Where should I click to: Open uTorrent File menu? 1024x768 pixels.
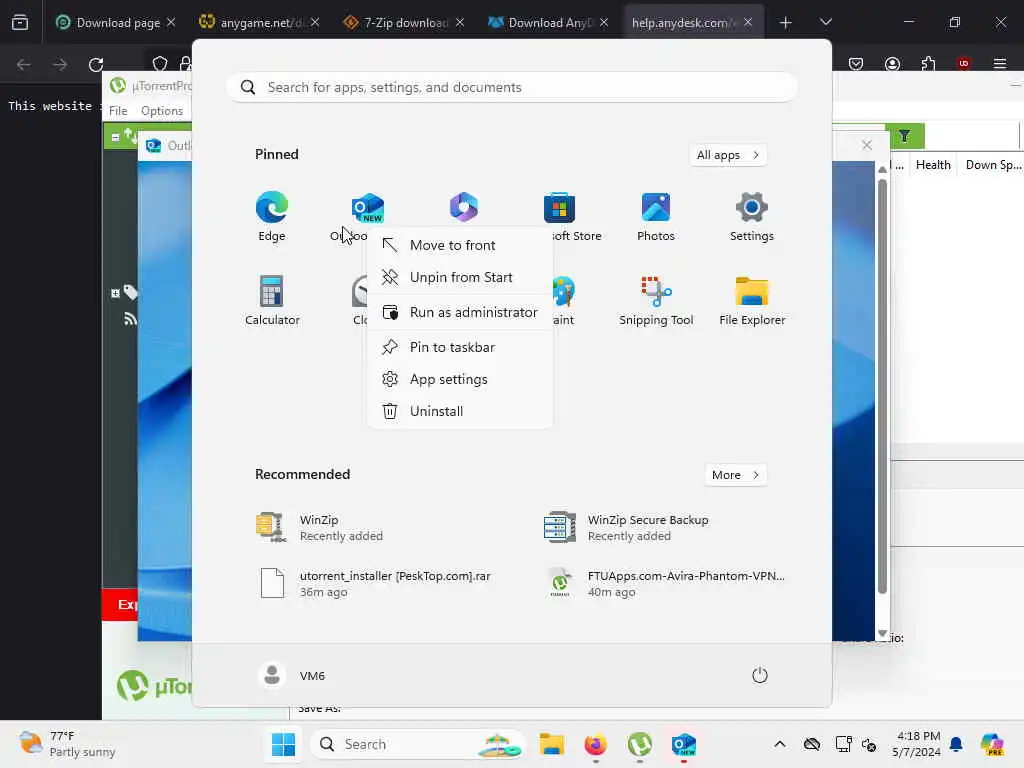tap(118, 111)
